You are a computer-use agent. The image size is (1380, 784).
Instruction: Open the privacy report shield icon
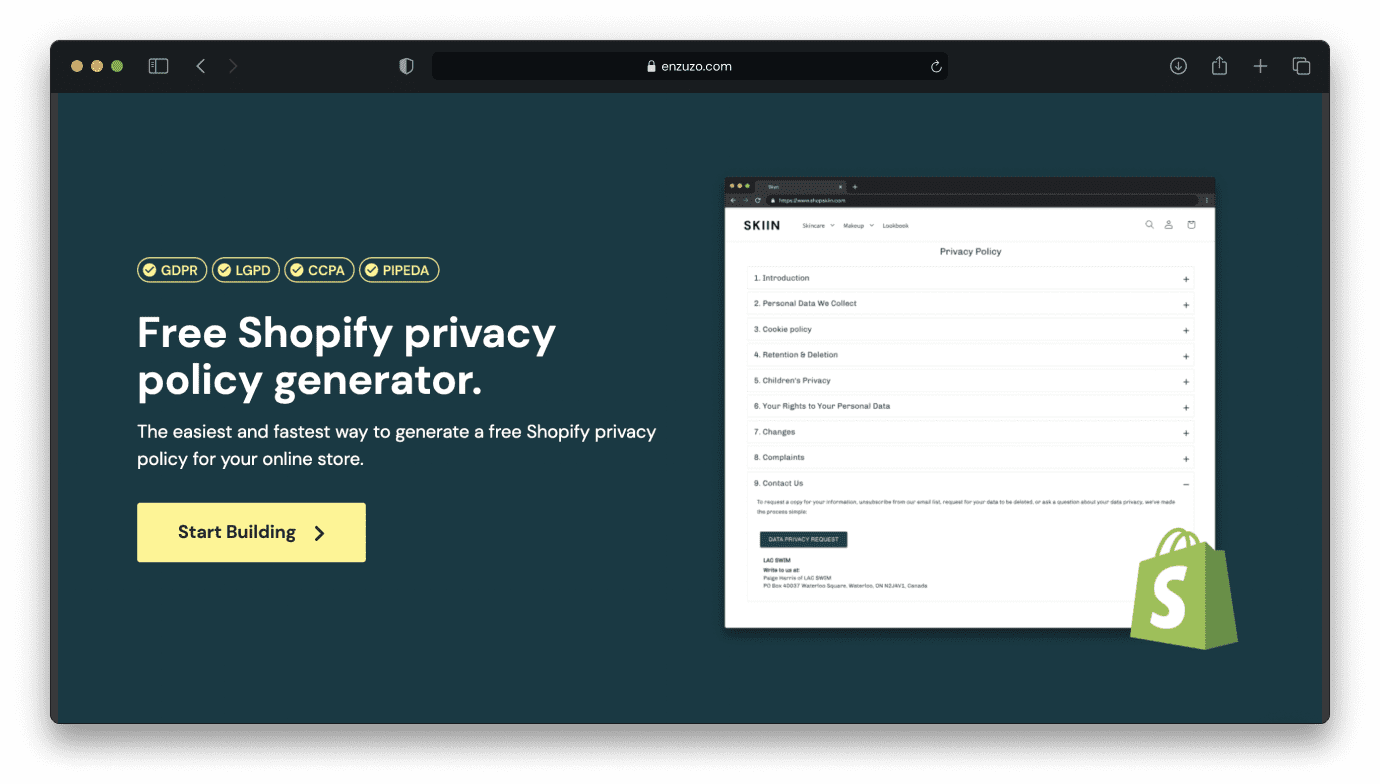406,66
